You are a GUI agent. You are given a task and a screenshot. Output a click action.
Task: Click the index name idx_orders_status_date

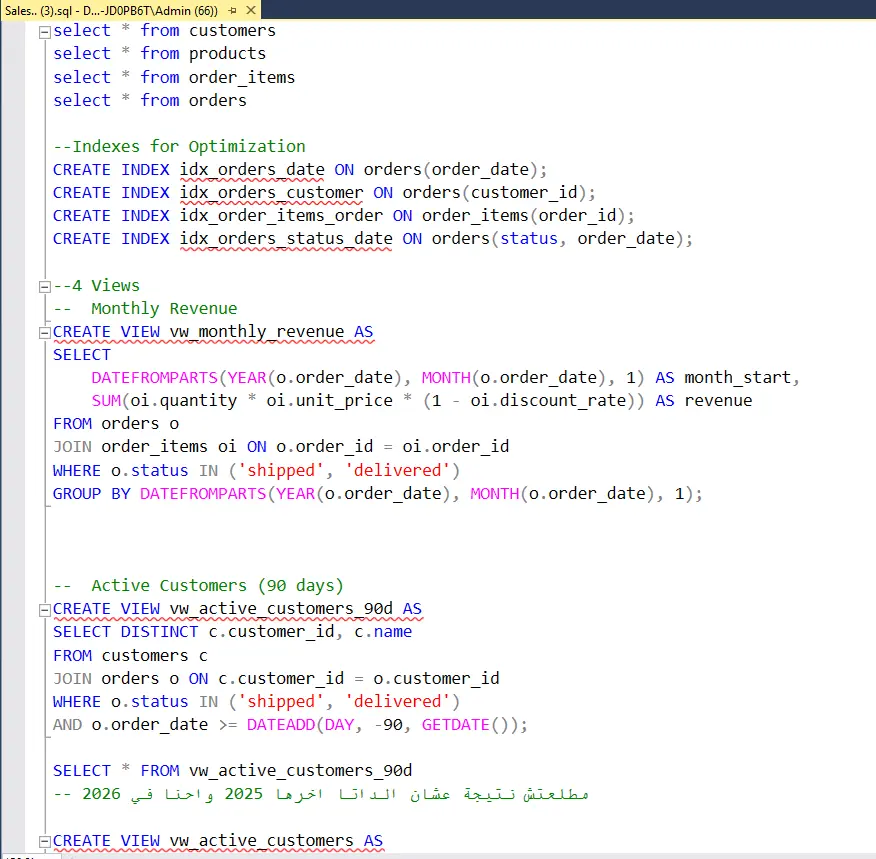point(286,239)
